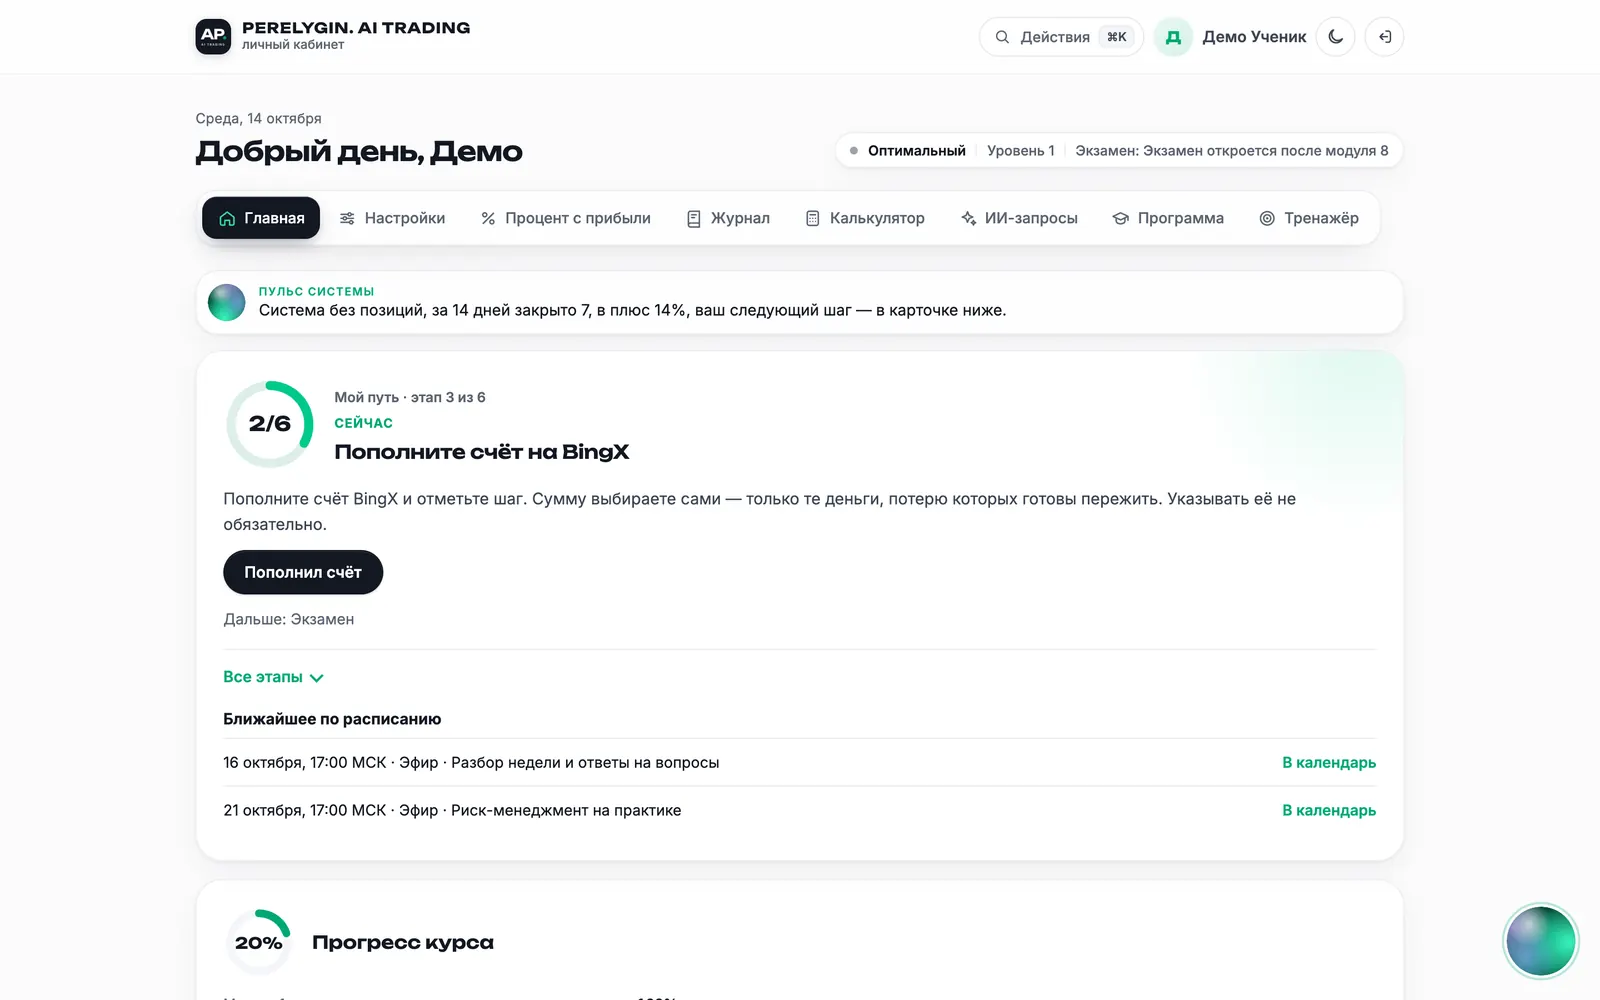The image size is (1600, 1000).
Task: Open the Тренажёр tab
Action: tap(1309, 218)
